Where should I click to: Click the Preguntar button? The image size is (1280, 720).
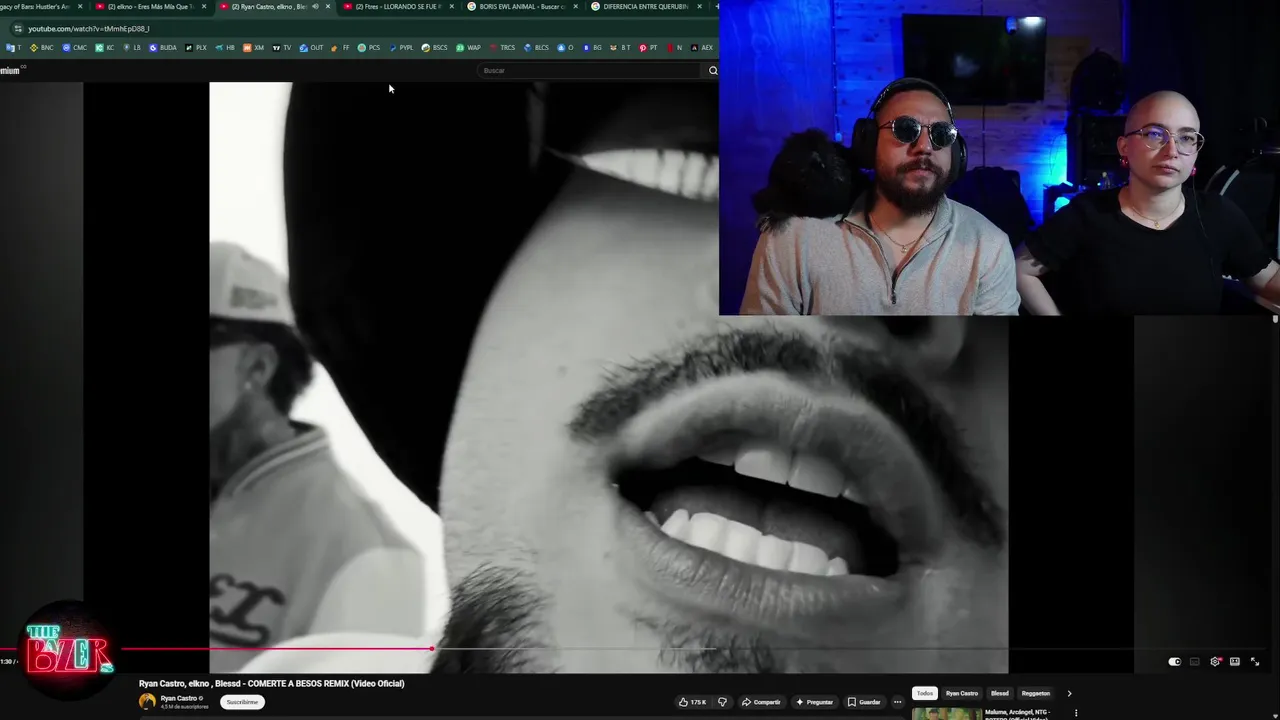[x=815, y=702]
